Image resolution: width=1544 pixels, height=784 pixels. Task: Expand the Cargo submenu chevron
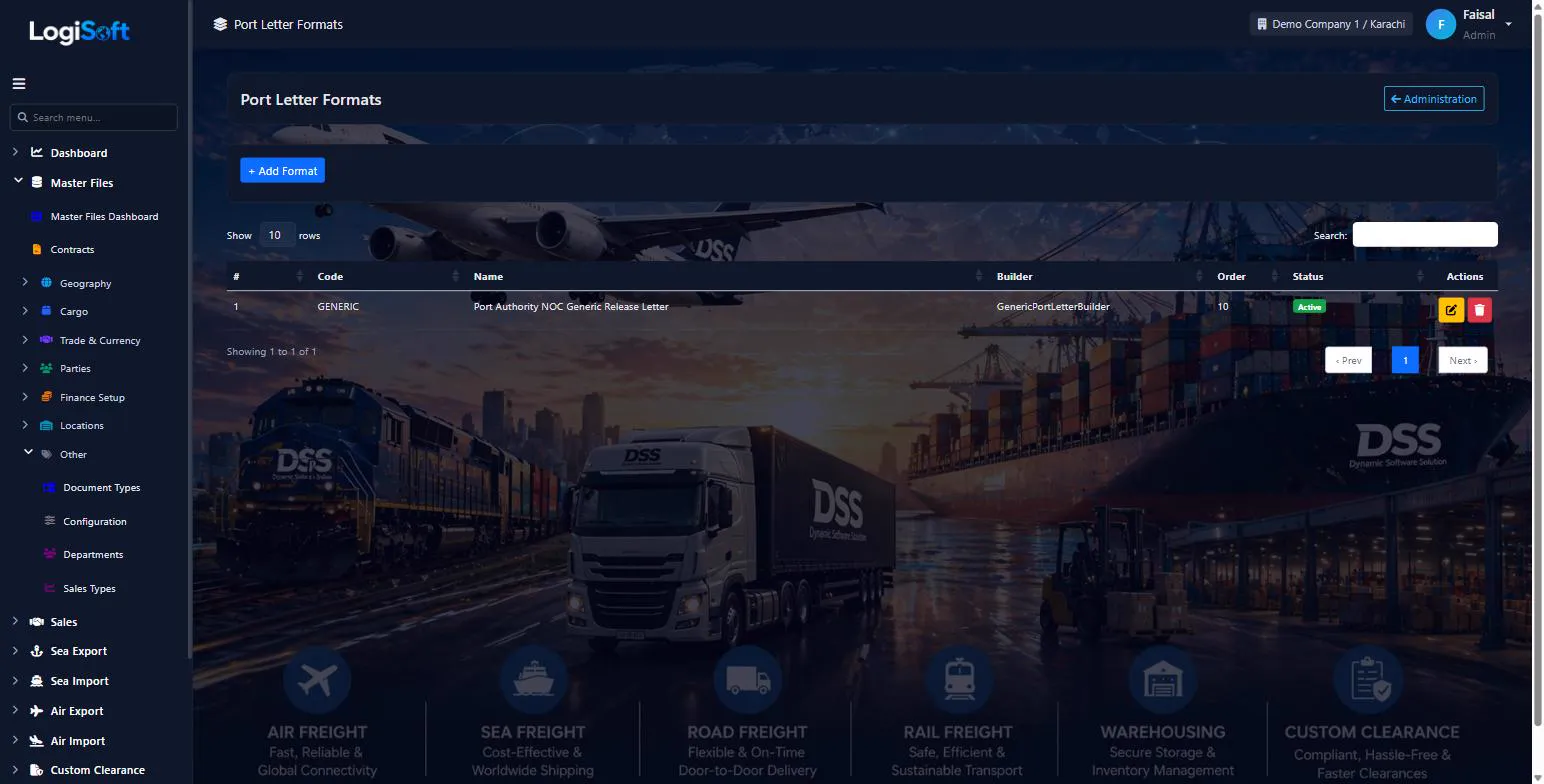coord(25,310)
